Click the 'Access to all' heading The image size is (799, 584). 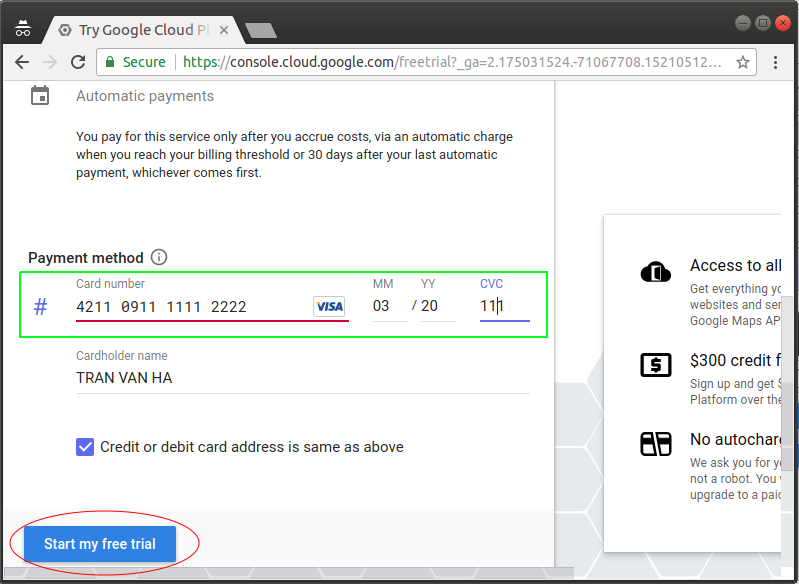tap(735, 266)
